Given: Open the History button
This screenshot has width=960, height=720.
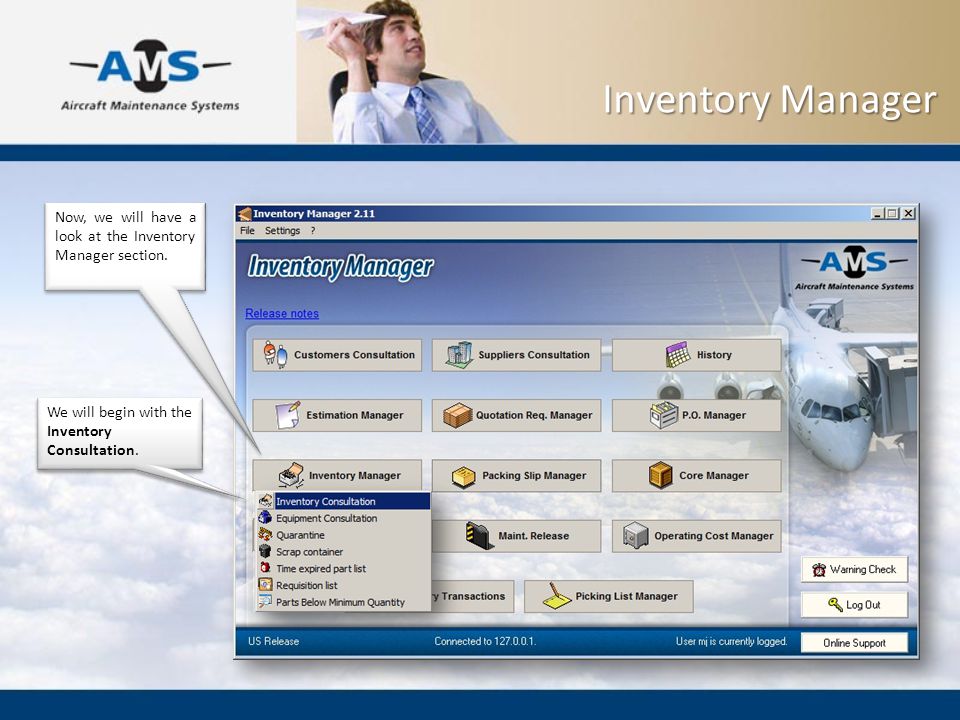Looking at the screenshot, I should click(x=696, y=355).
